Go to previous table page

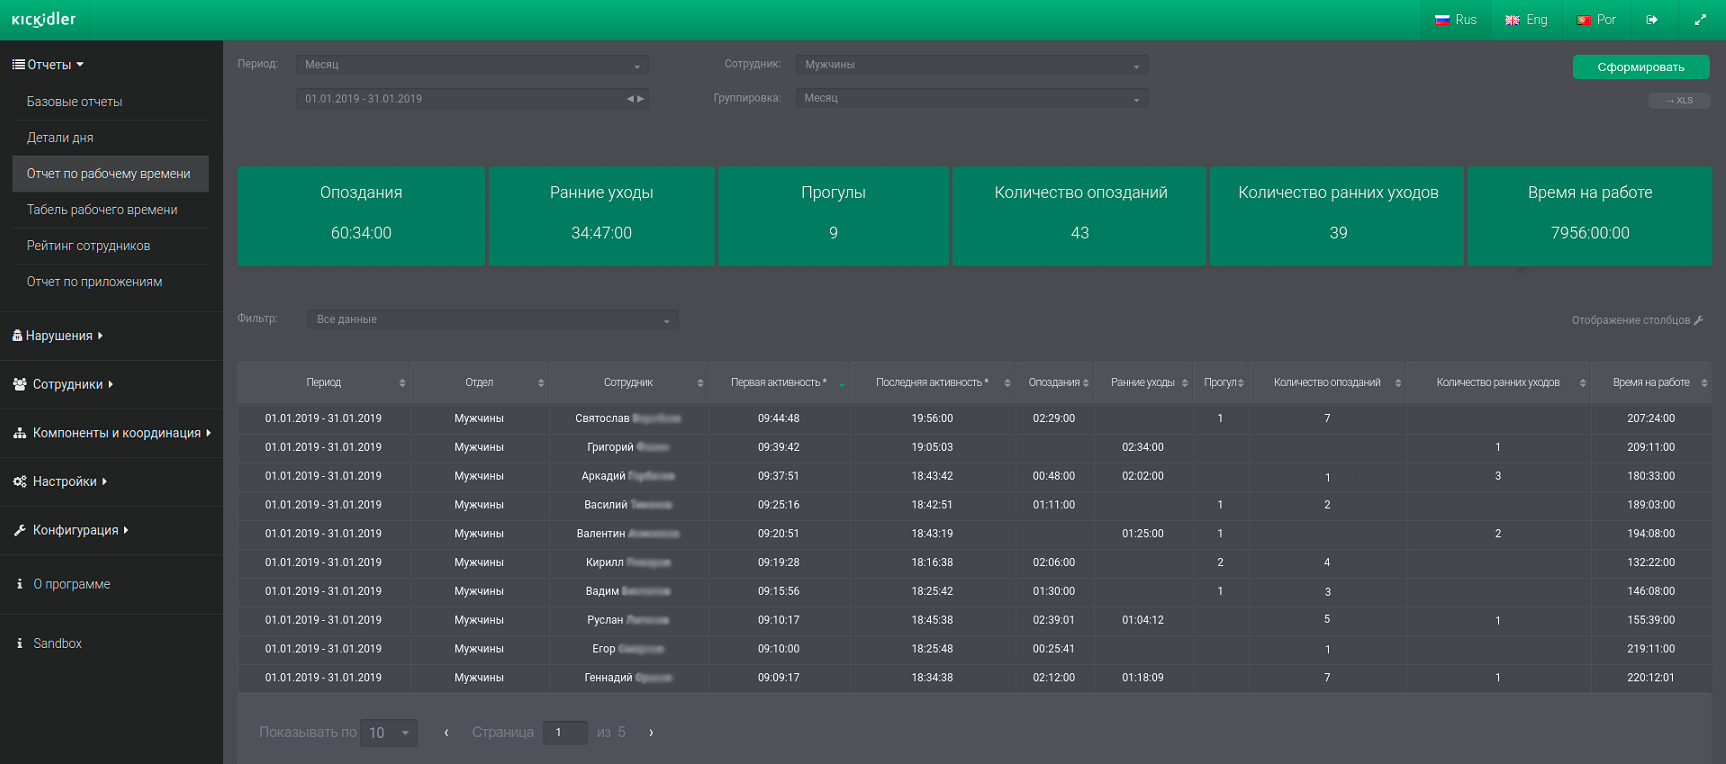(446, 733)
